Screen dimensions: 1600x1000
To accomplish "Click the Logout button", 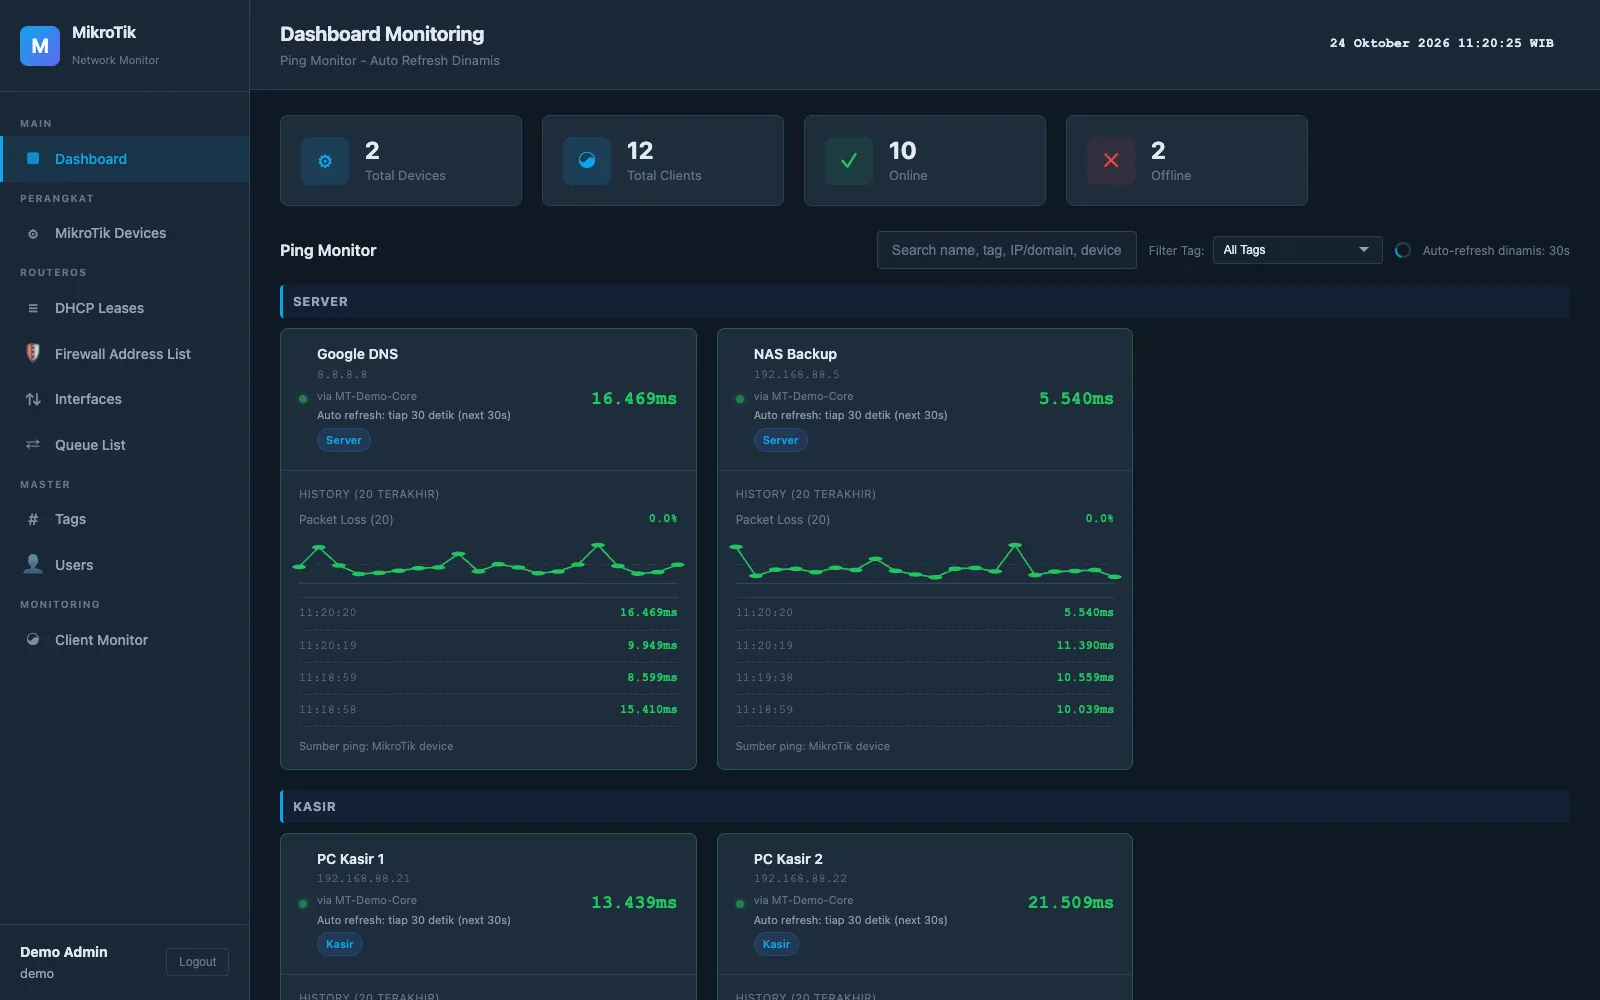I will point(197,962).
